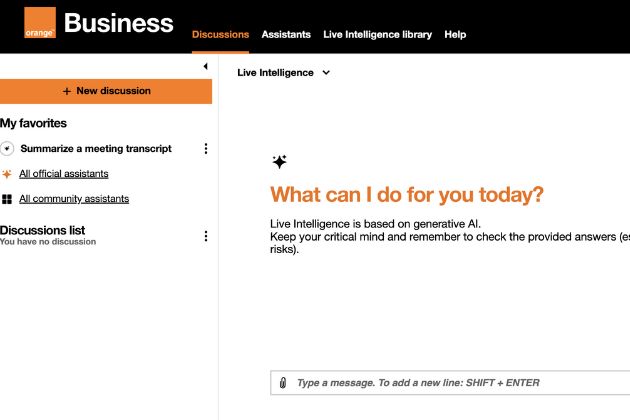Select Summarize a meeting transcript favorite
Screen dimensions: 630x420
coord(96,149)
